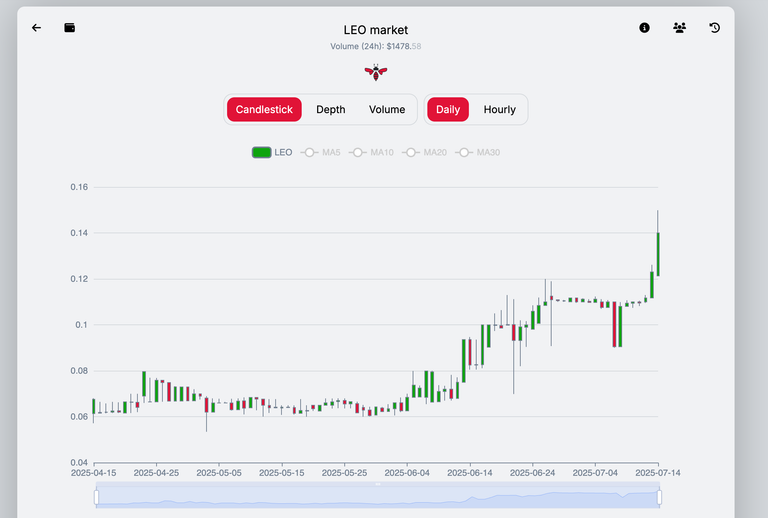The height and width of the screenshot is (518, 768).
Task: Click the 2025-04-15 date axis label
Action: (94, 473)
